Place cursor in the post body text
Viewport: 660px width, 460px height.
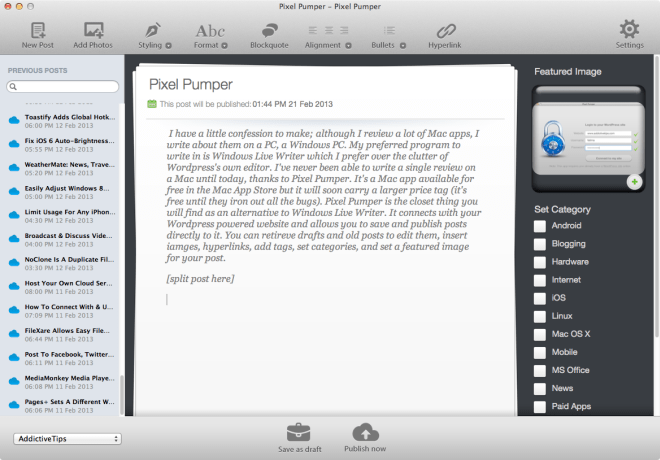point(323,195)
